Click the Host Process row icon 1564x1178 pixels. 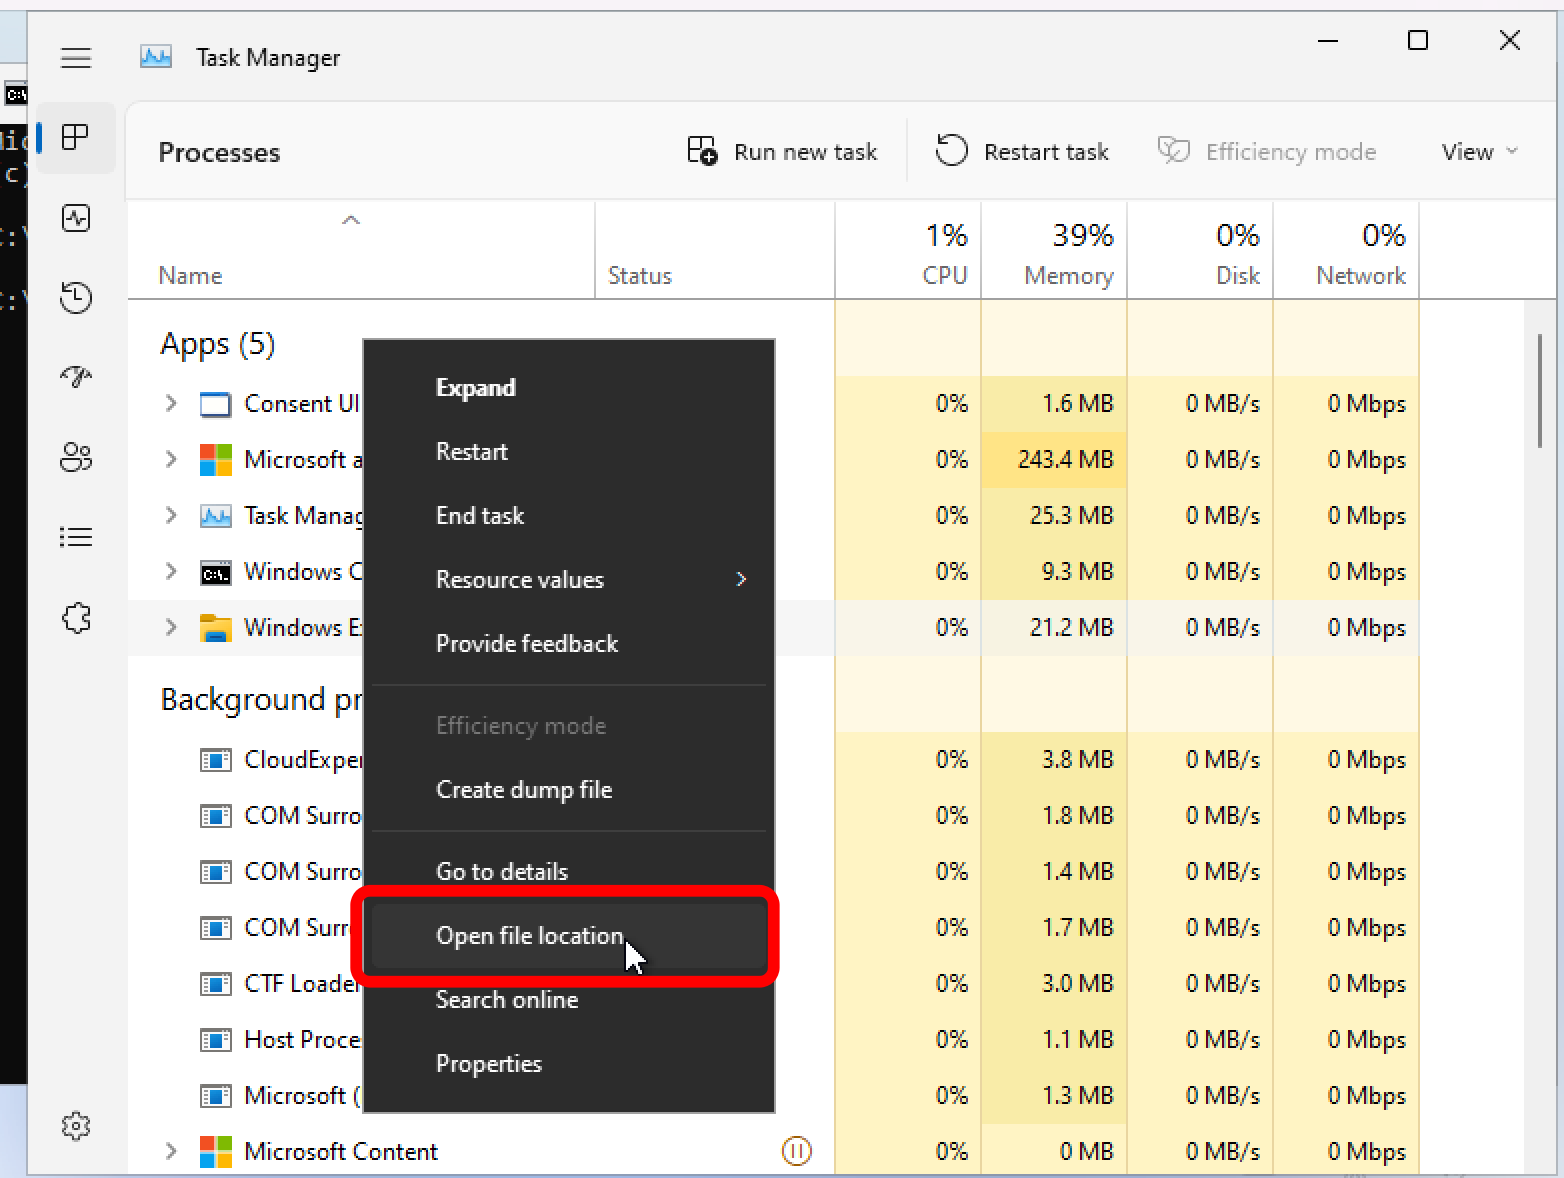point(215,1040)
